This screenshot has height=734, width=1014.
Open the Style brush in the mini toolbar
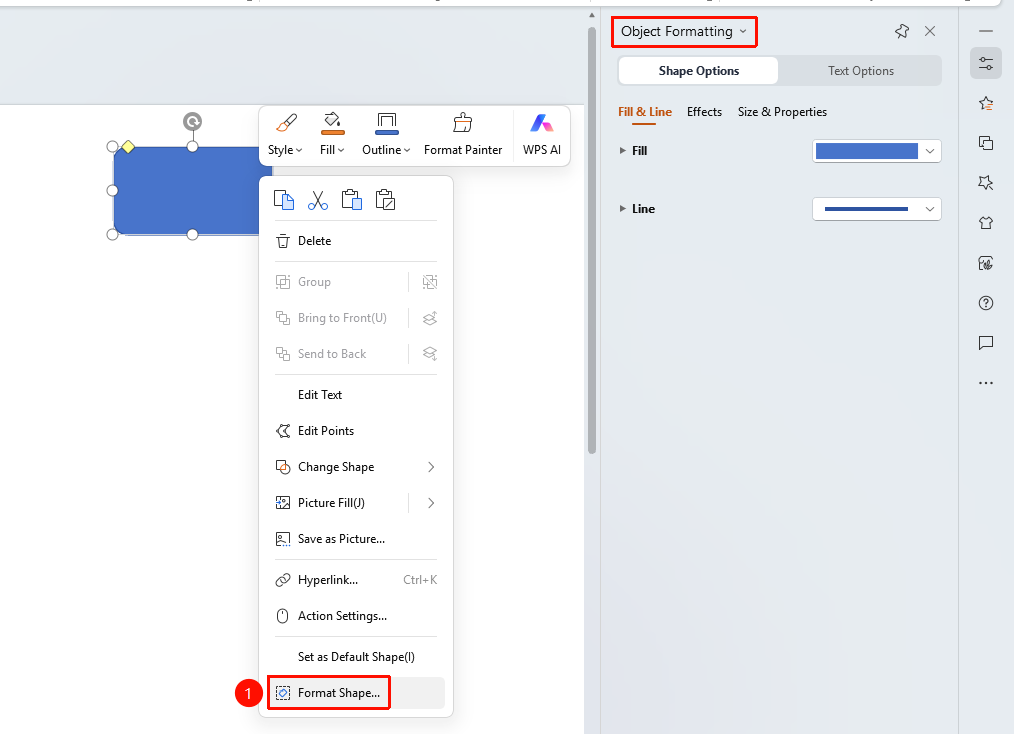tap(285, 135)
